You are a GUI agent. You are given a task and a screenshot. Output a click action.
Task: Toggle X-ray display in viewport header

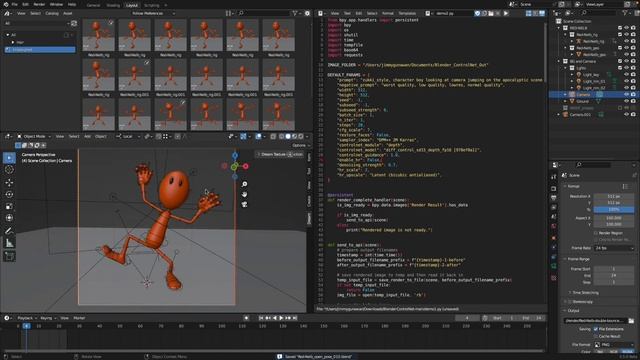click(273, 136)
